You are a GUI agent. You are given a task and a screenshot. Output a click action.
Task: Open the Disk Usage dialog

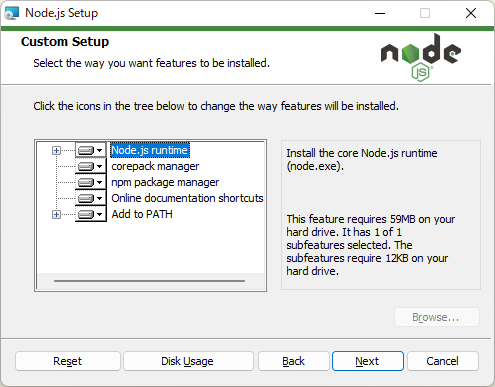click(188, 361)
